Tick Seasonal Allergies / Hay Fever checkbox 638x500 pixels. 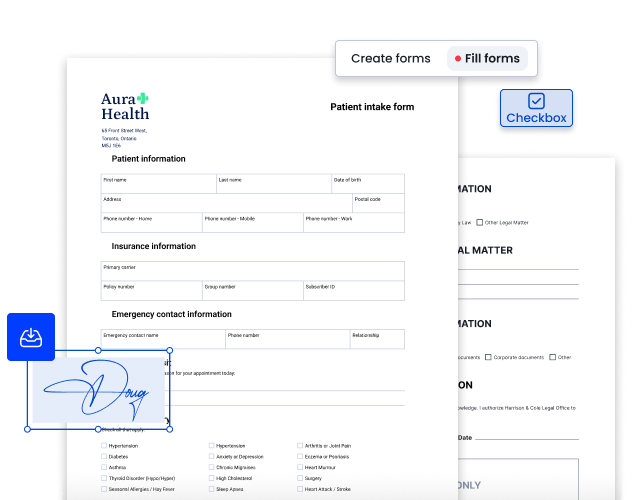point(104,489)
